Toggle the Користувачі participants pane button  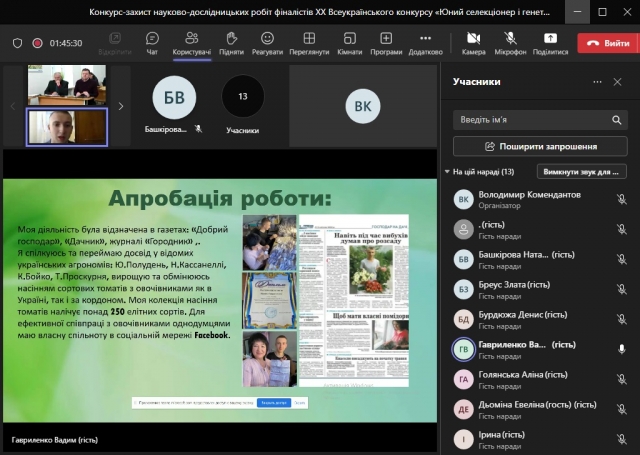click(x=191, y=43)
